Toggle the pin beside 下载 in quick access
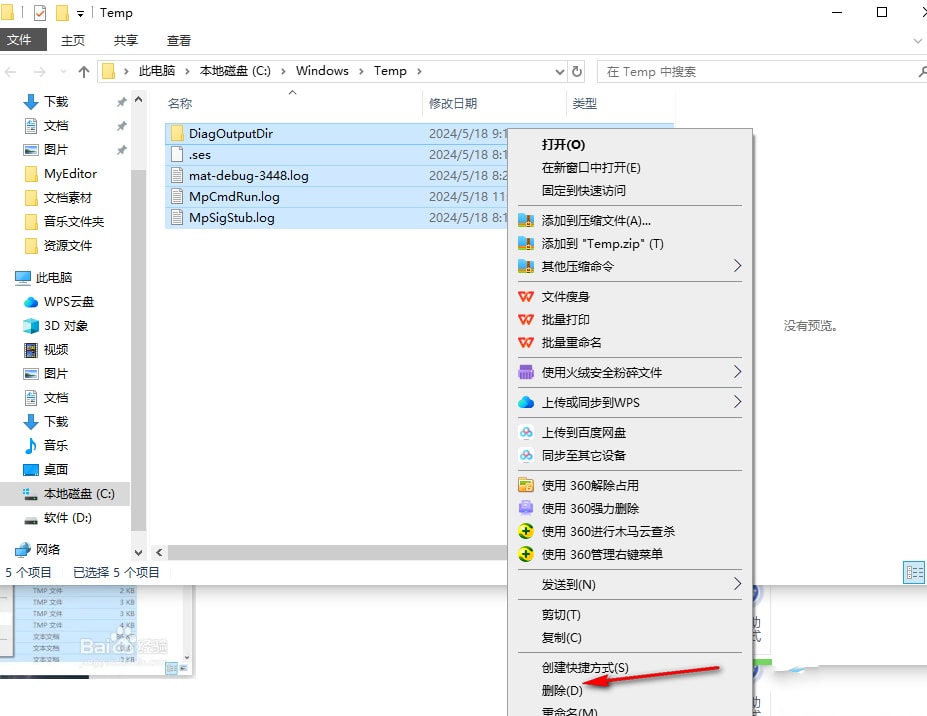 [x=121, y=101]
